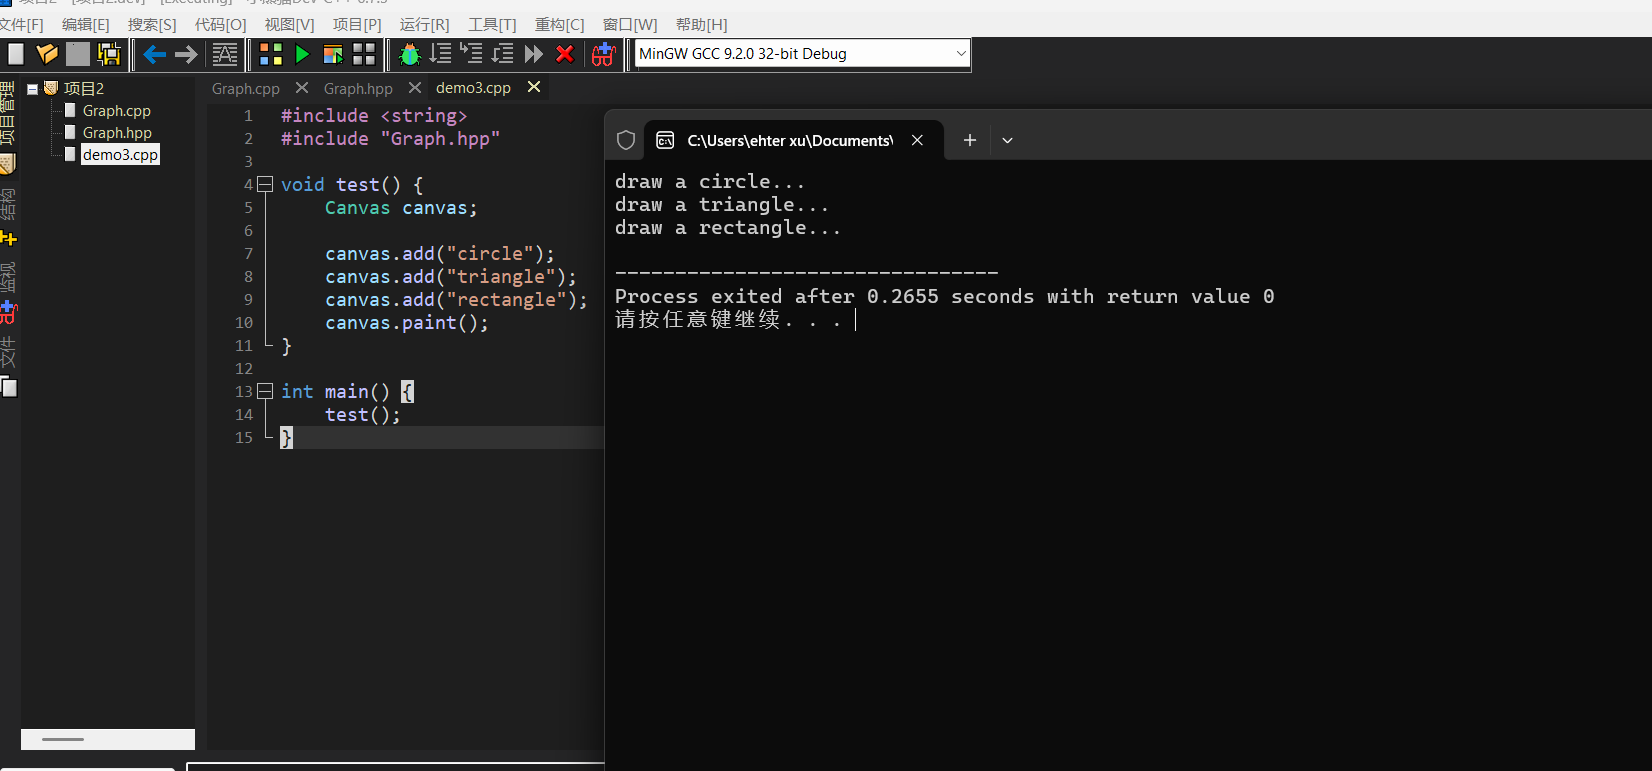Viewport: 1652px width, 771px height.
Task: Open the 项目[P] menu
Action: [357, 24]
